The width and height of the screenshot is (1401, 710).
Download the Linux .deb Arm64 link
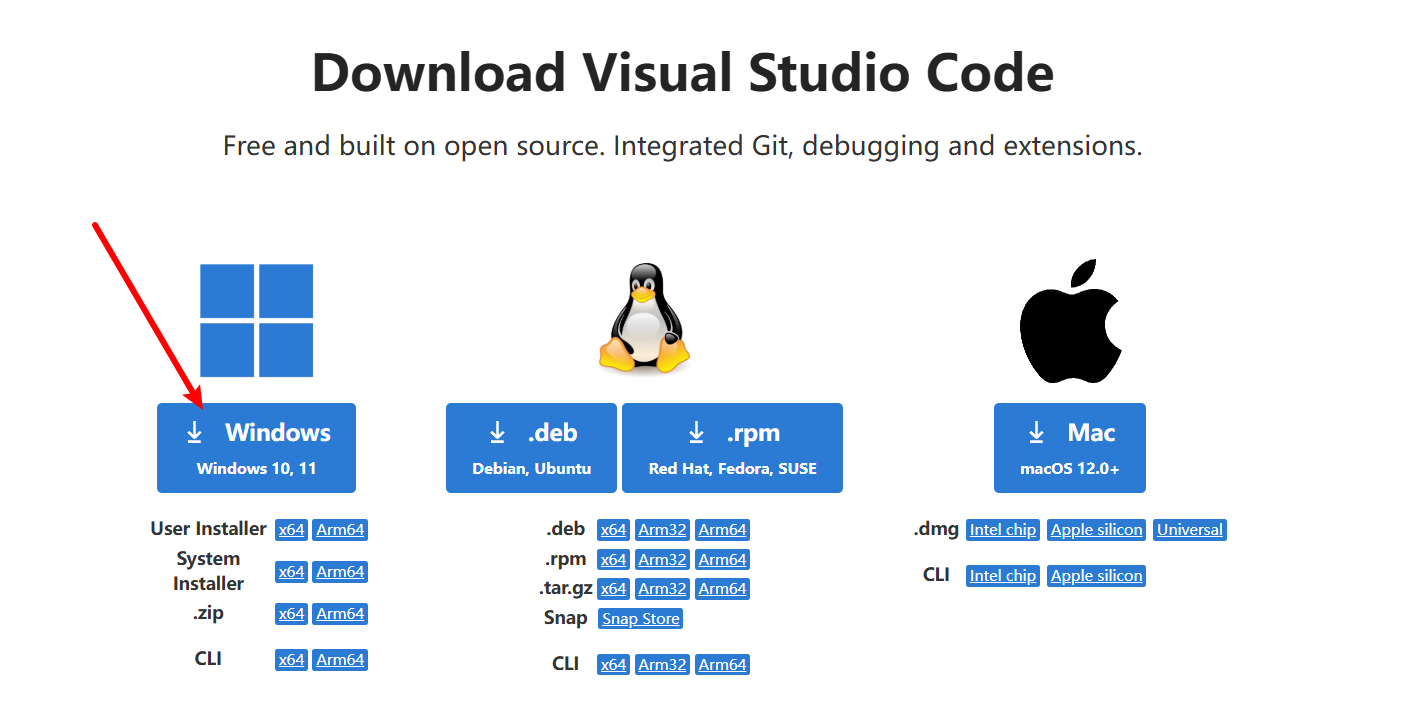[722, 530]
